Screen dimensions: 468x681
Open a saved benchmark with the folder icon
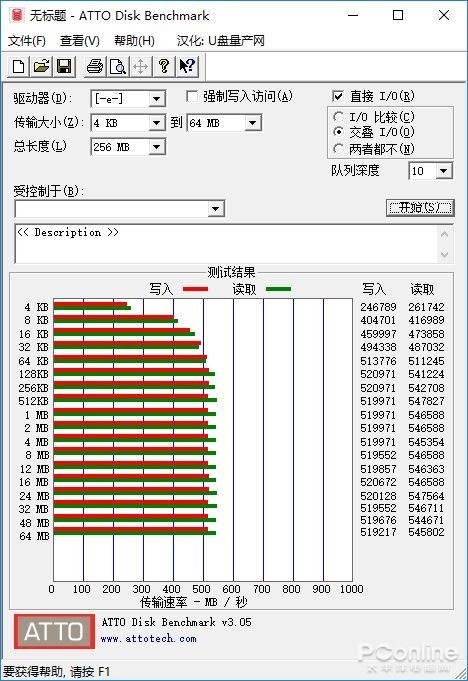pos(41,66)
